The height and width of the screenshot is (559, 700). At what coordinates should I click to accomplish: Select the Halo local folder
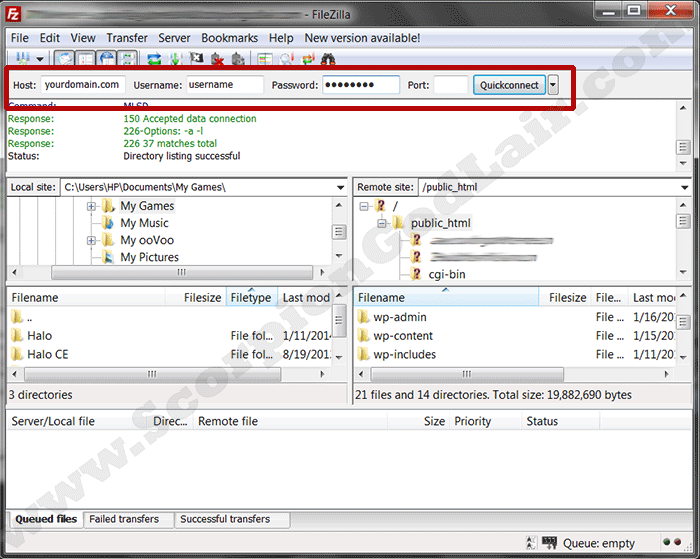tap(39, 336)
